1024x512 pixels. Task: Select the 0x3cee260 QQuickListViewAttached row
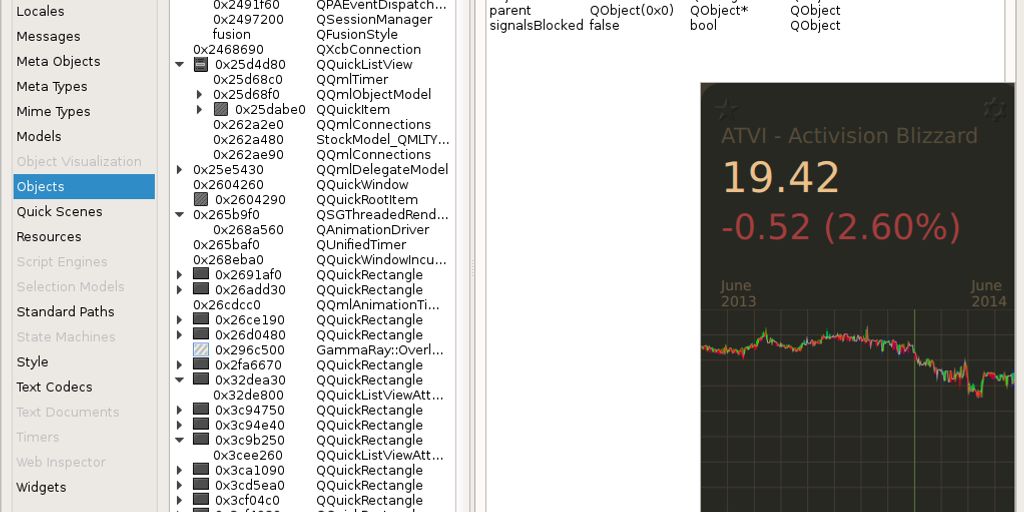[x=312, y=455]
